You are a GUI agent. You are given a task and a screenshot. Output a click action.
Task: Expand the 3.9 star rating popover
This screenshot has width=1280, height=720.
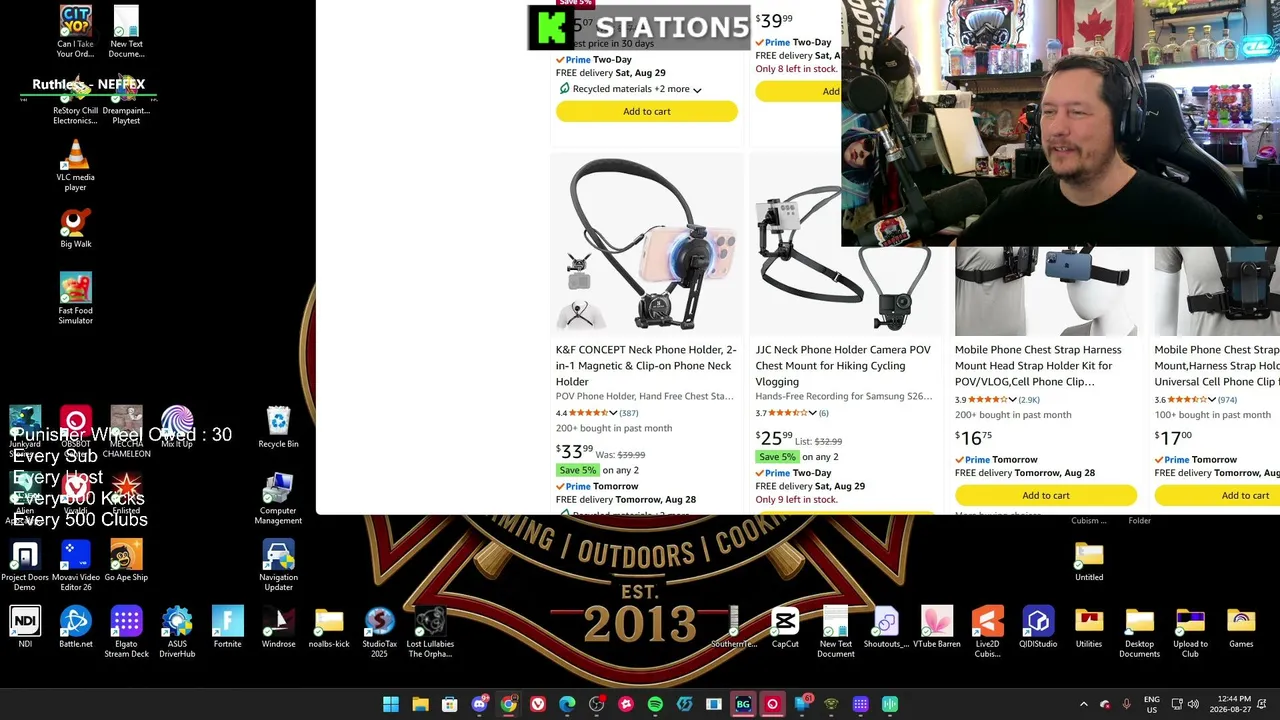point(1012,400)
